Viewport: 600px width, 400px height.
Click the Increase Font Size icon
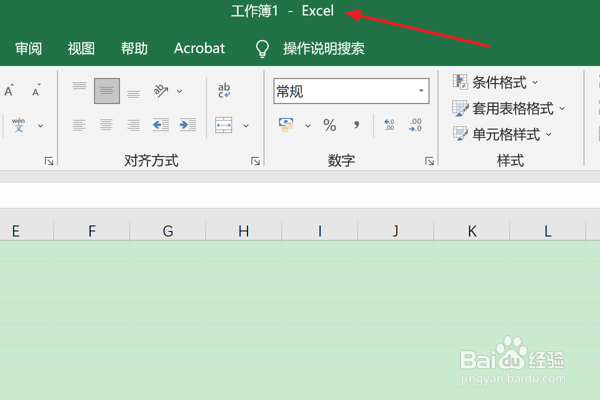click(9, 91)
